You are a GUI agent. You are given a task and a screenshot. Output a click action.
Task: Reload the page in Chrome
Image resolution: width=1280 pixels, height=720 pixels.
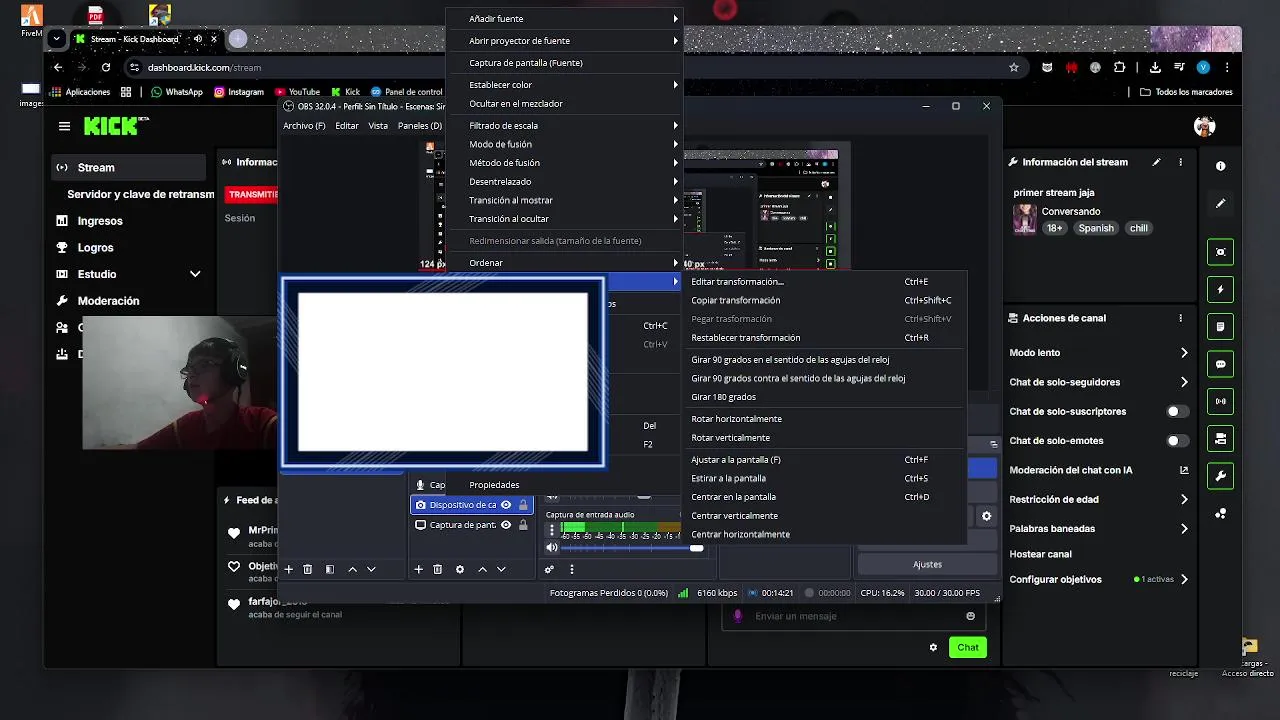[x=106, y=67]
